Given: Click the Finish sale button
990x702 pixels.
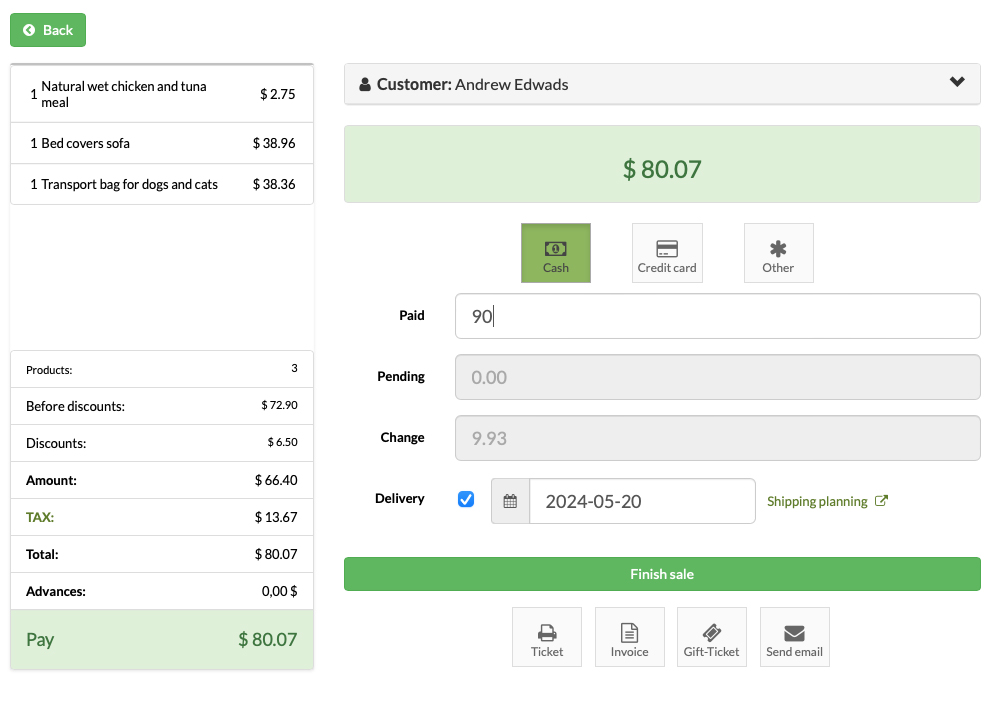Looking at the screenshot, I should (662, 574).
